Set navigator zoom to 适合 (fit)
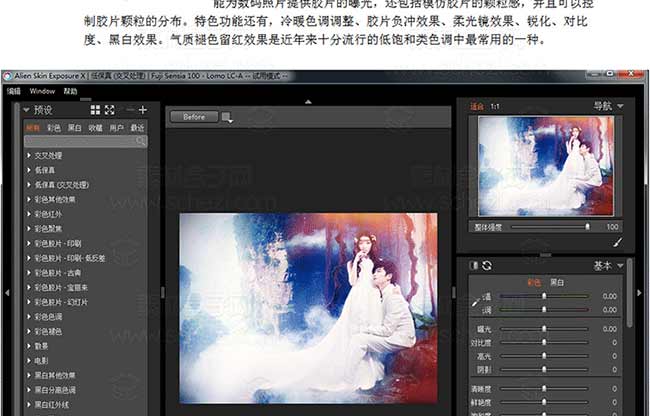 [x=477, y=107]
